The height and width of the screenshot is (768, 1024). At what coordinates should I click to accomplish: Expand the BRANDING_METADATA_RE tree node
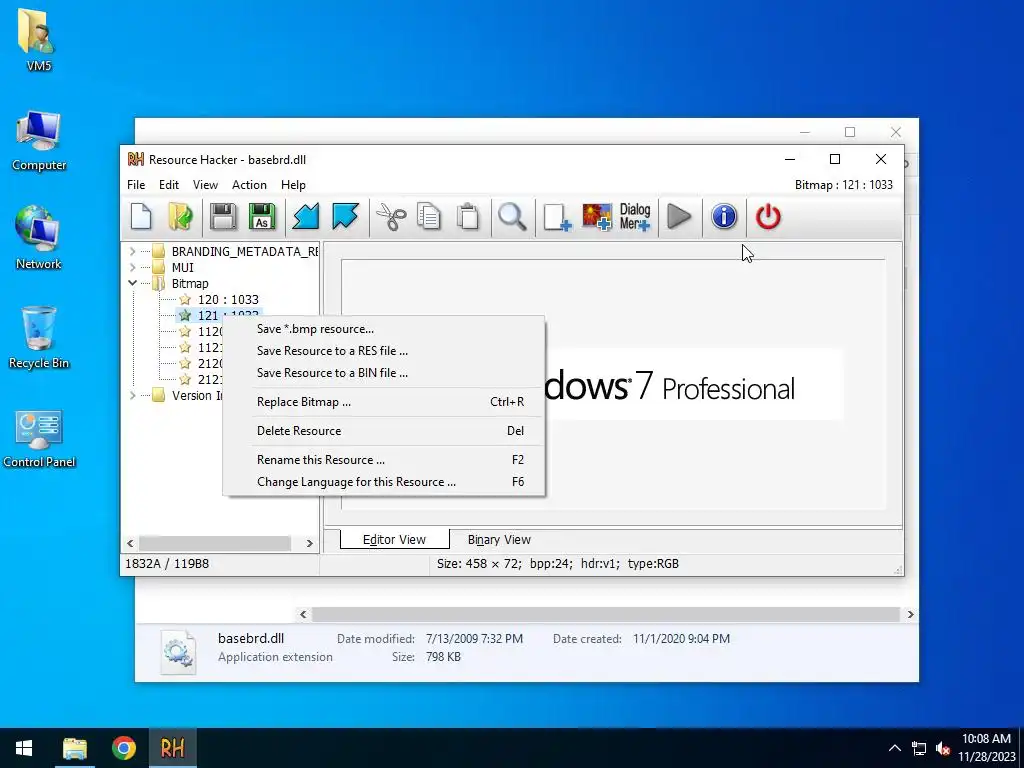133,251
